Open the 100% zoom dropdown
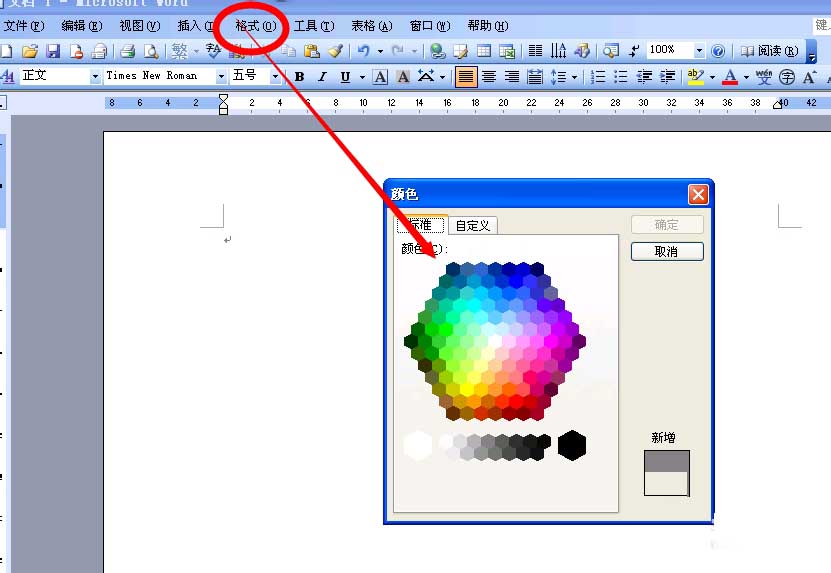Image resolution: width=831 pixels, height=573 pixels. [x=699, y=51]
